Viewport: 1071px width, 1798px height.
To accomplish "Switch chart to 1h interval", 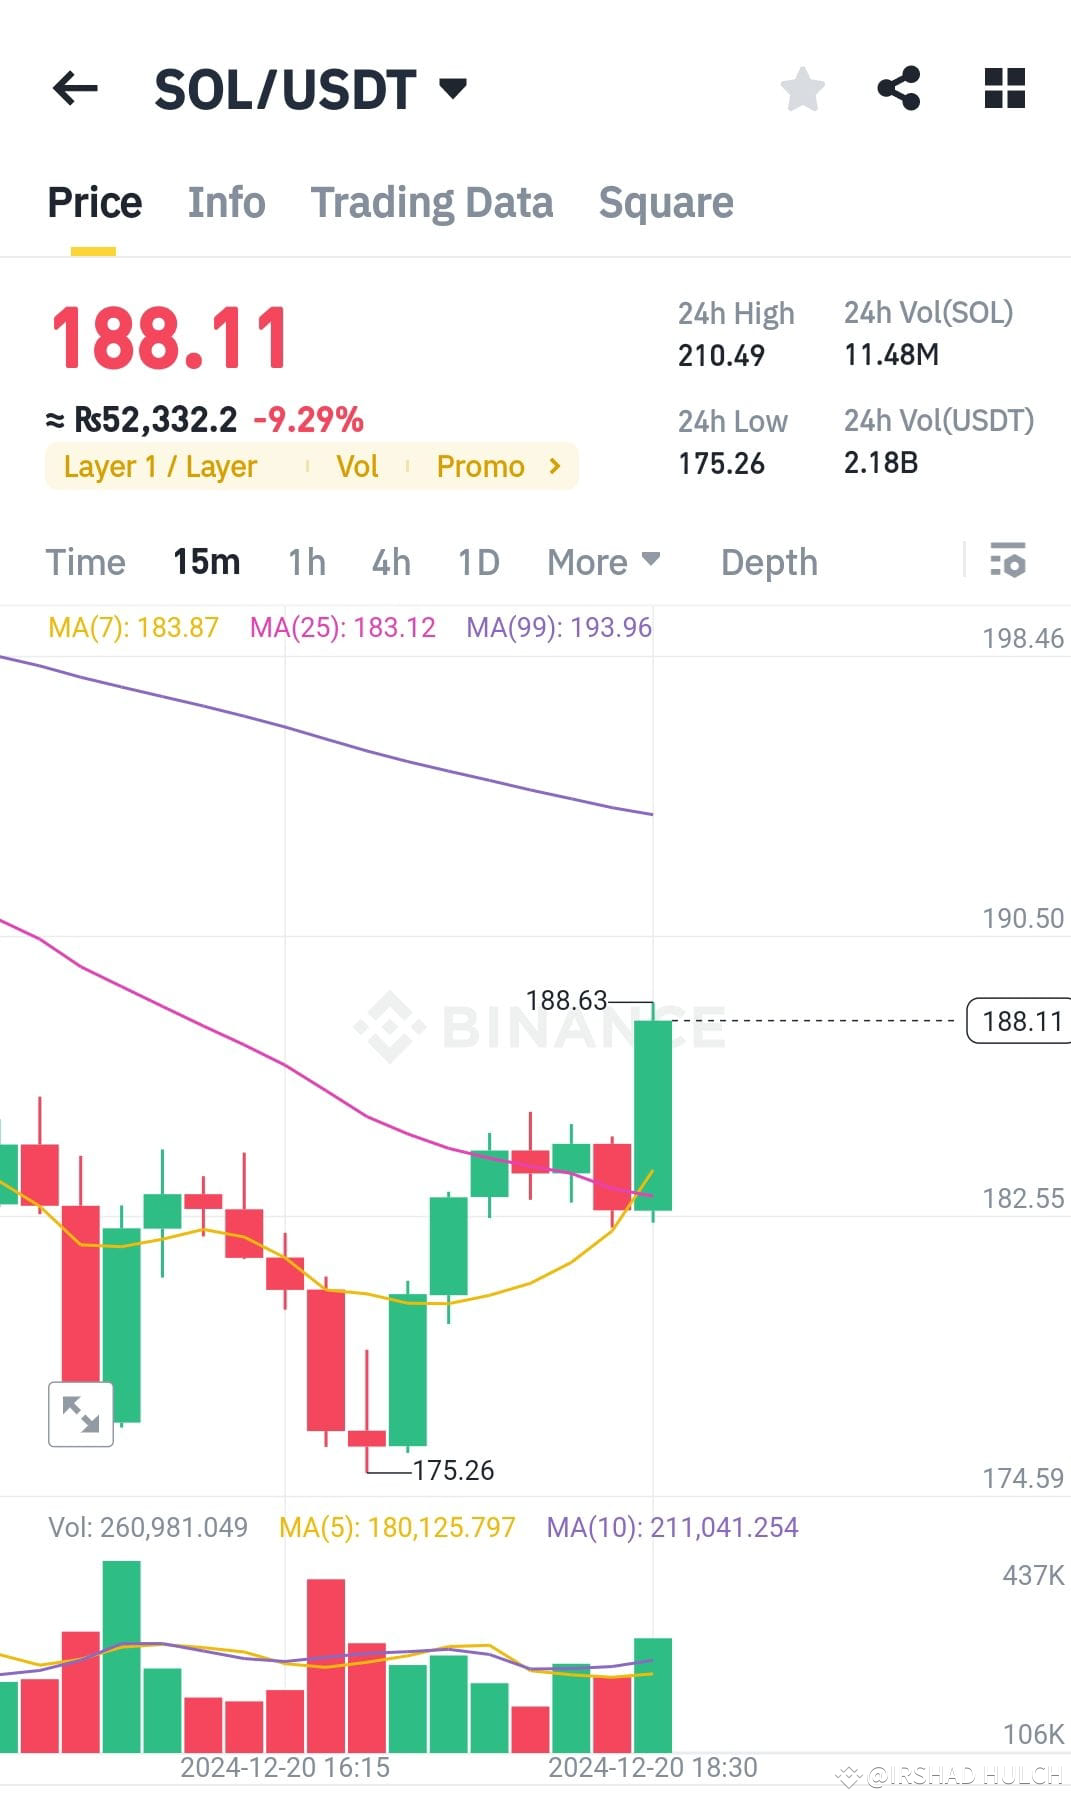I will [x=306, y=562].
